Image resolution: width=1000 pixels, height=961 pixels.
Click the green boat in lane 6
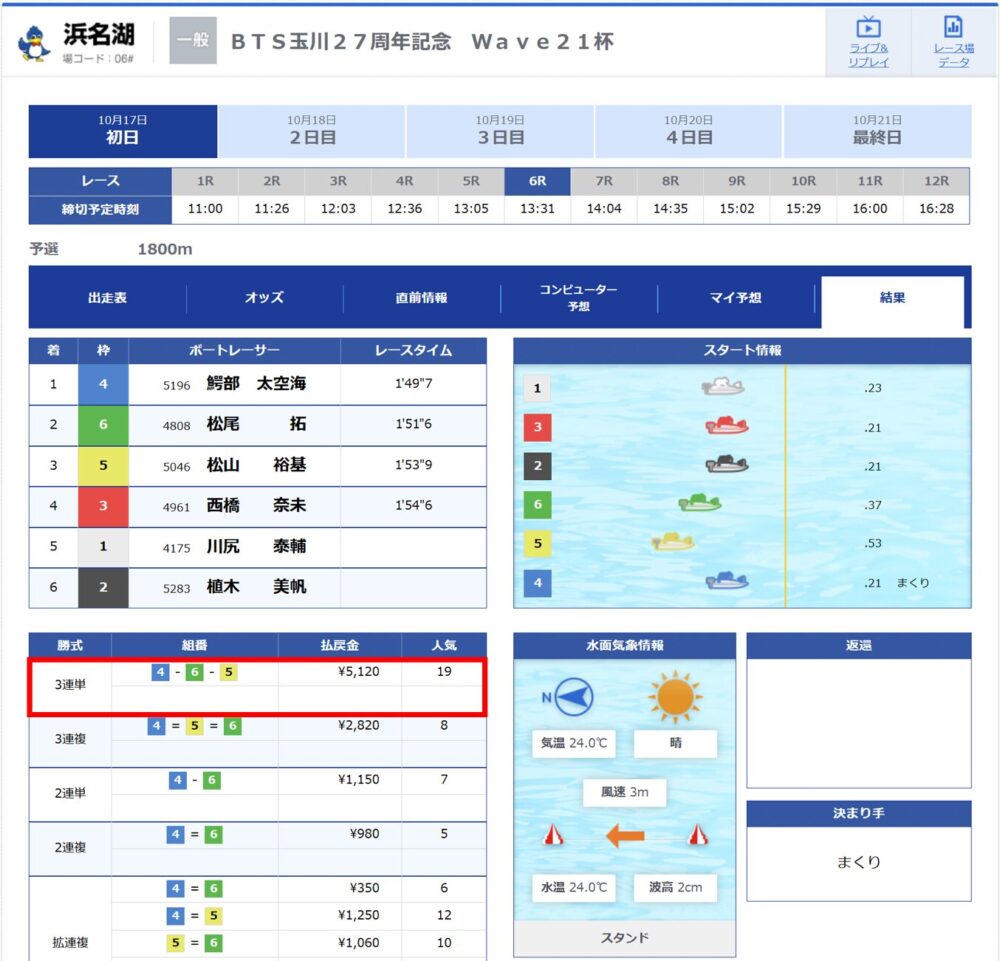(x=700, y=503)
